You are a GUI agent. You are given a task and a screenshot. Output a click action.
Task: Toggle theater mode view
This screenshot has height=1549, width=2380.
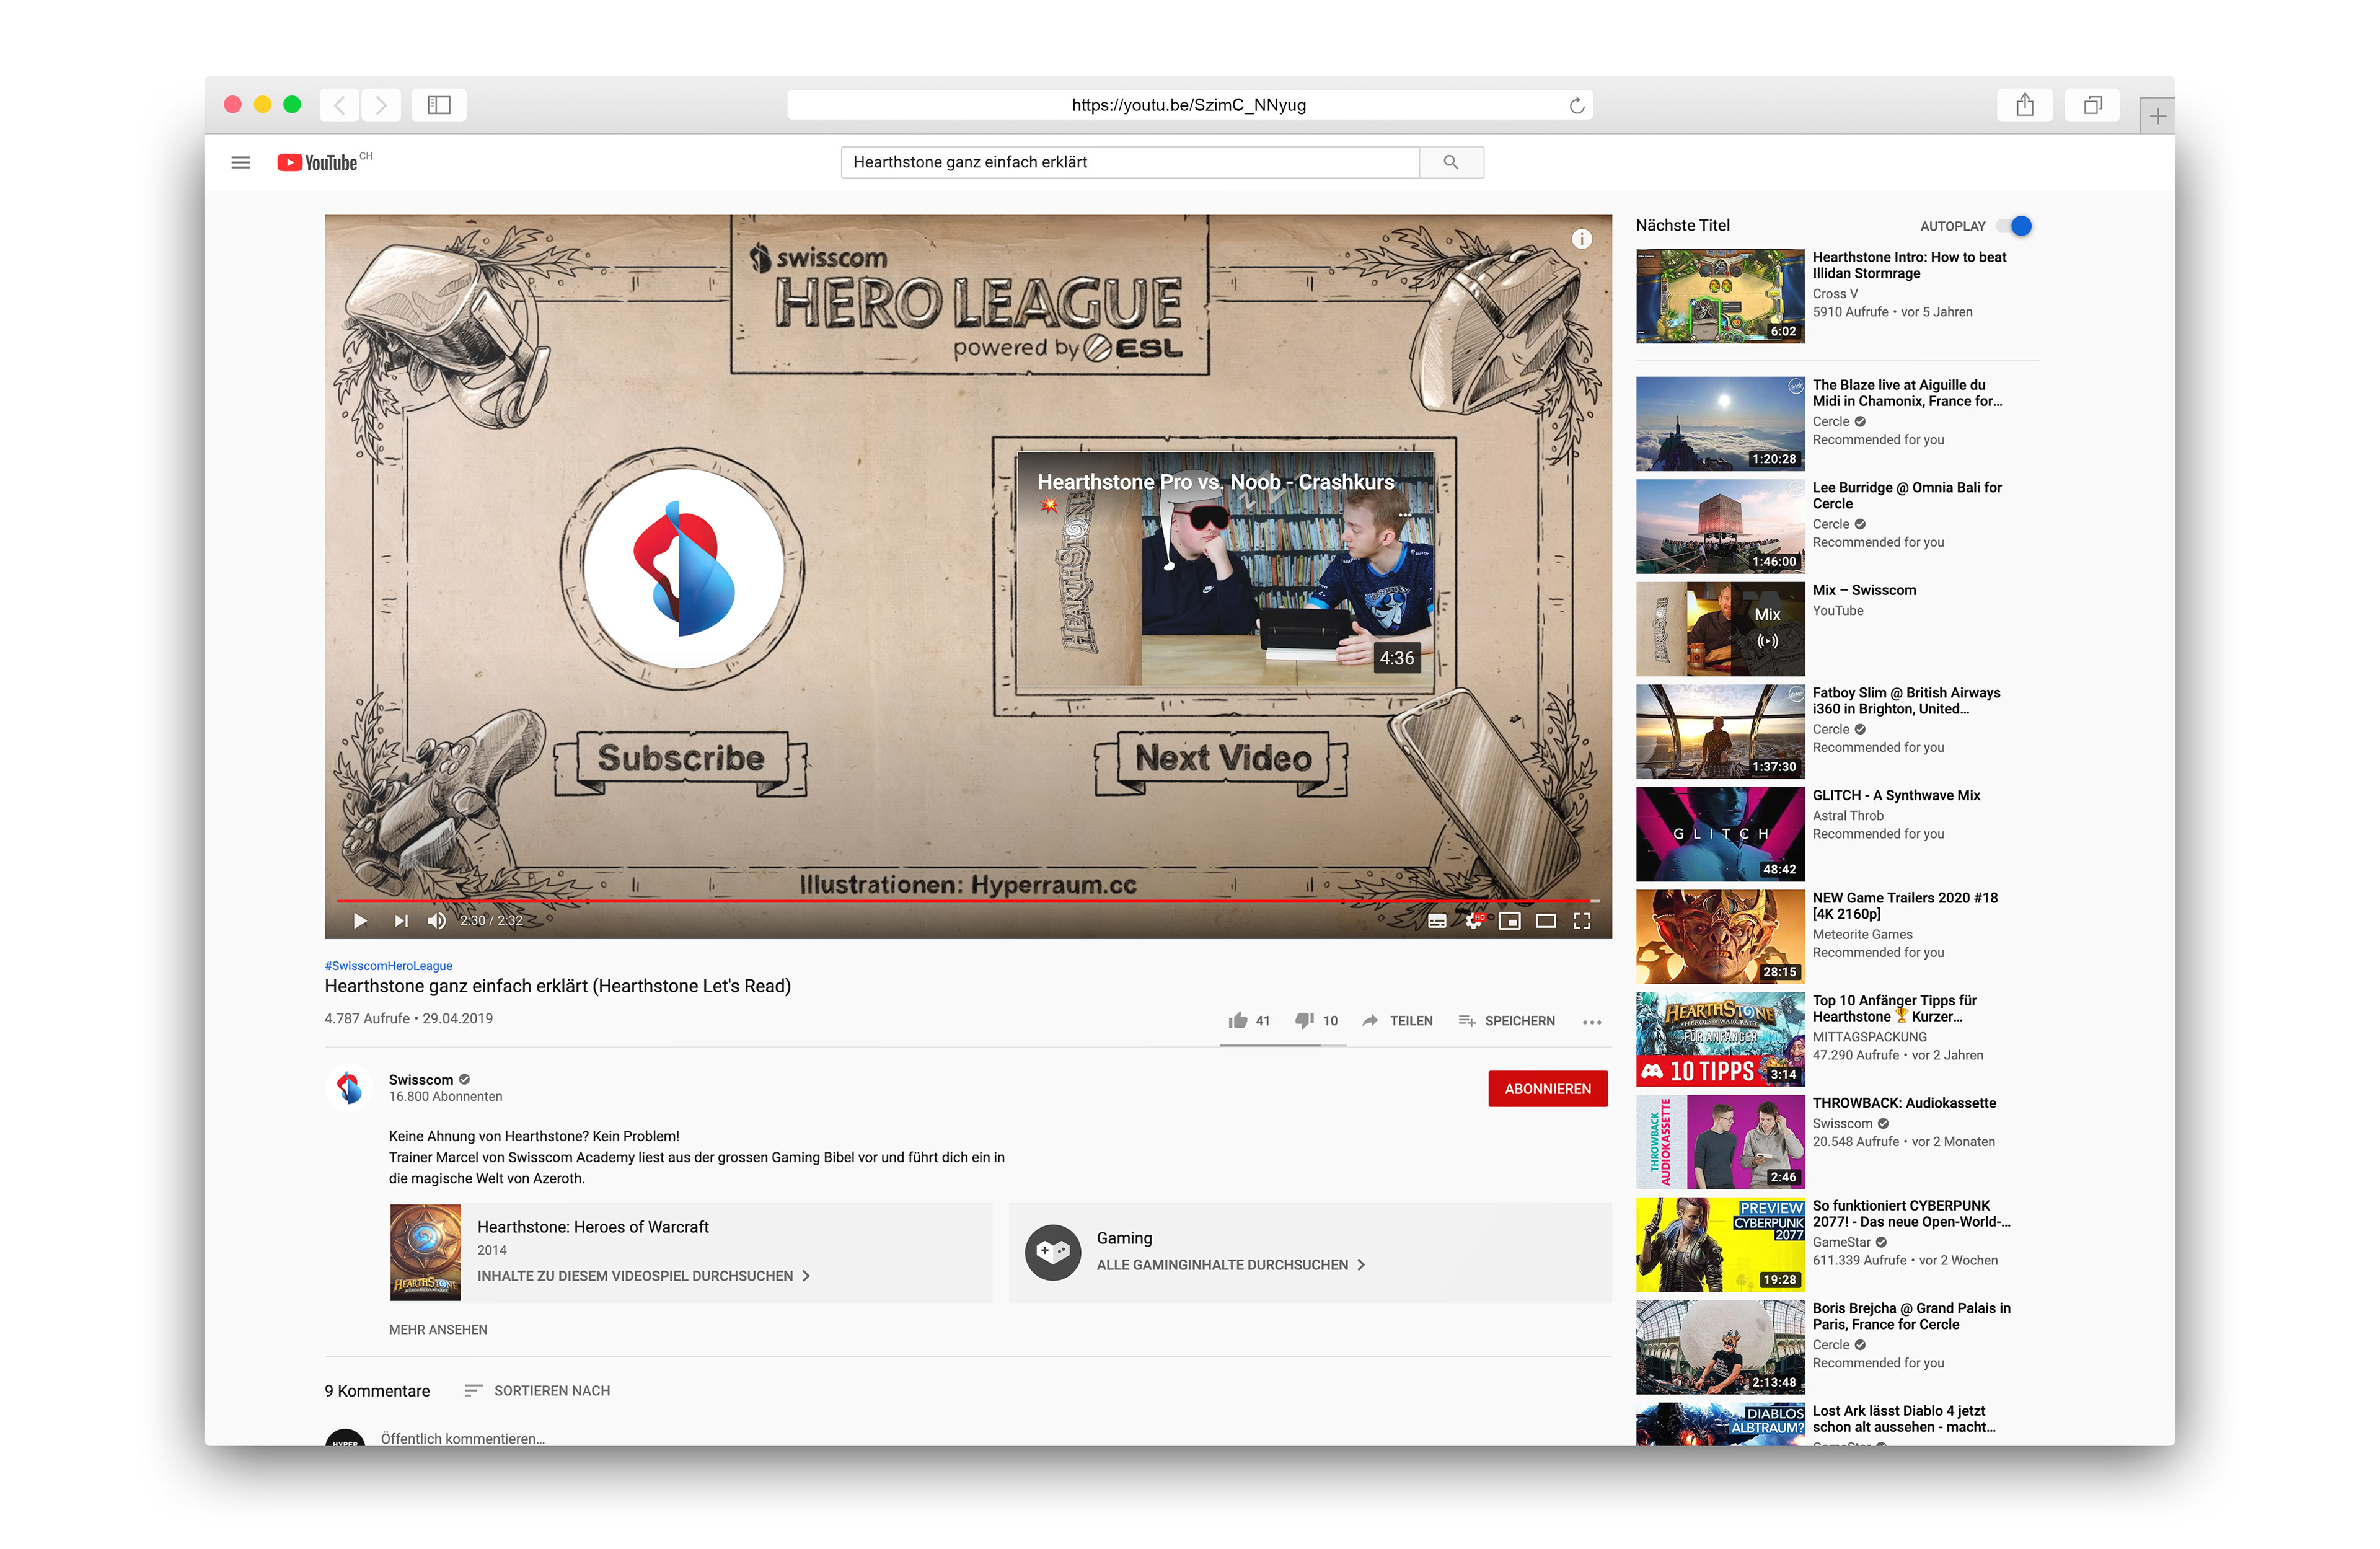(x=1546, y=920)
